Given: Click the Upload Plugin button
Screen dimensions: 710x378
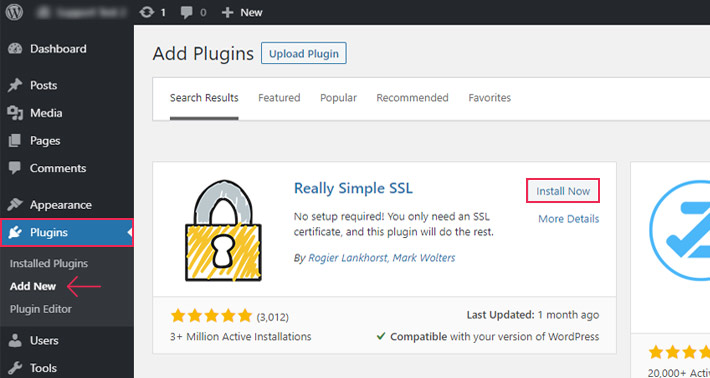Looking at the screenshot, I should [x=304, y=53].
